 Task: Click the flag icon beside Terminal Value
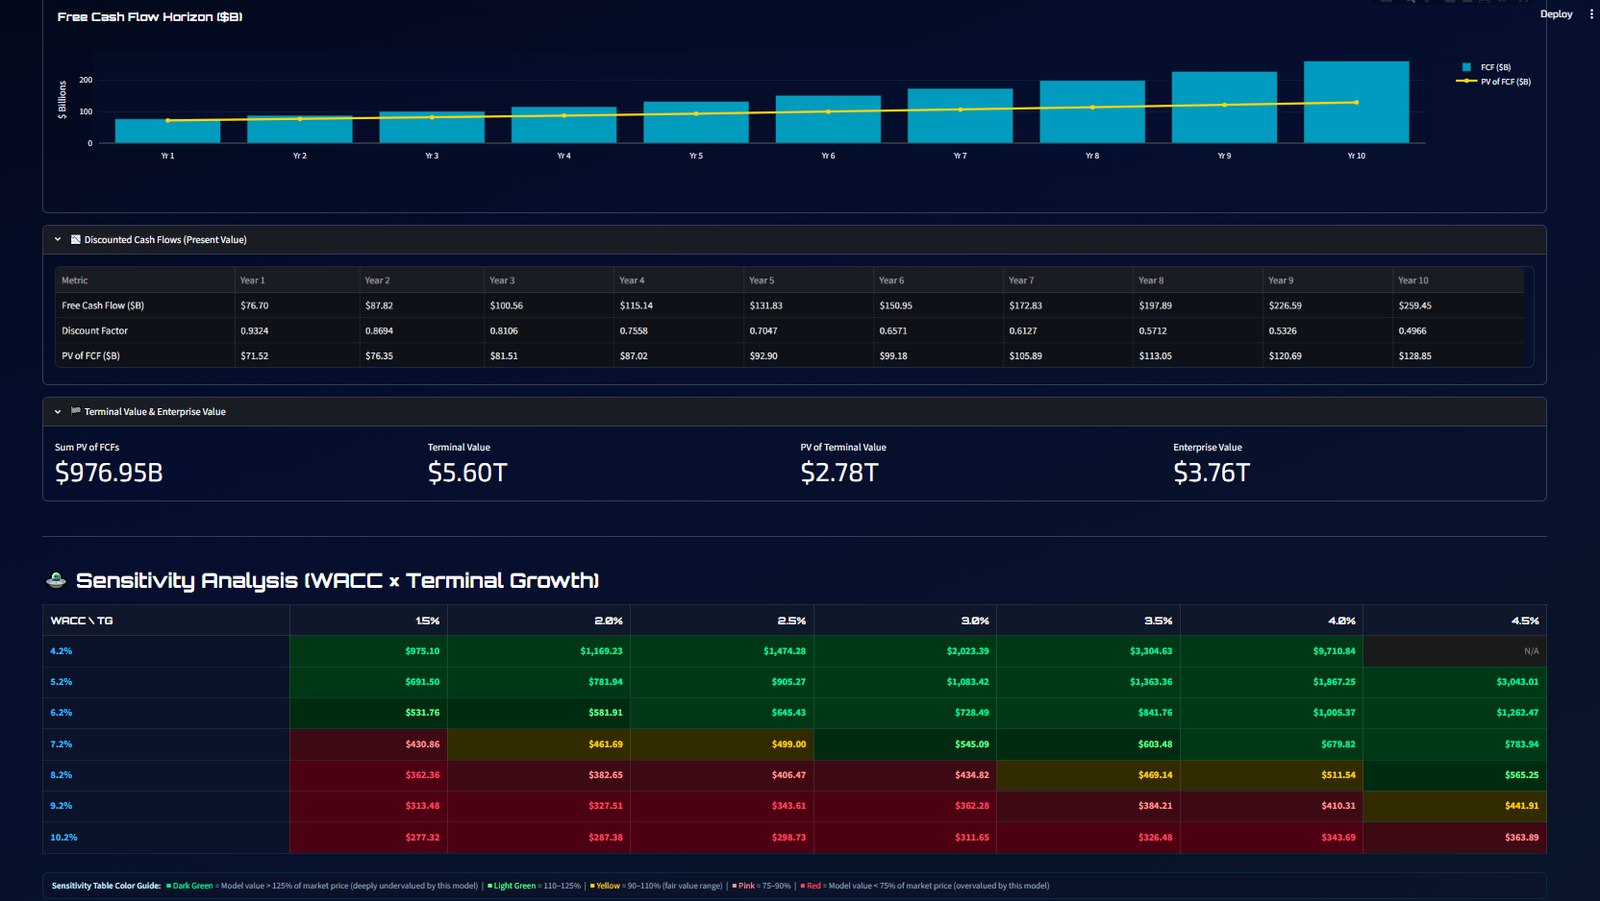click(76, 412)
